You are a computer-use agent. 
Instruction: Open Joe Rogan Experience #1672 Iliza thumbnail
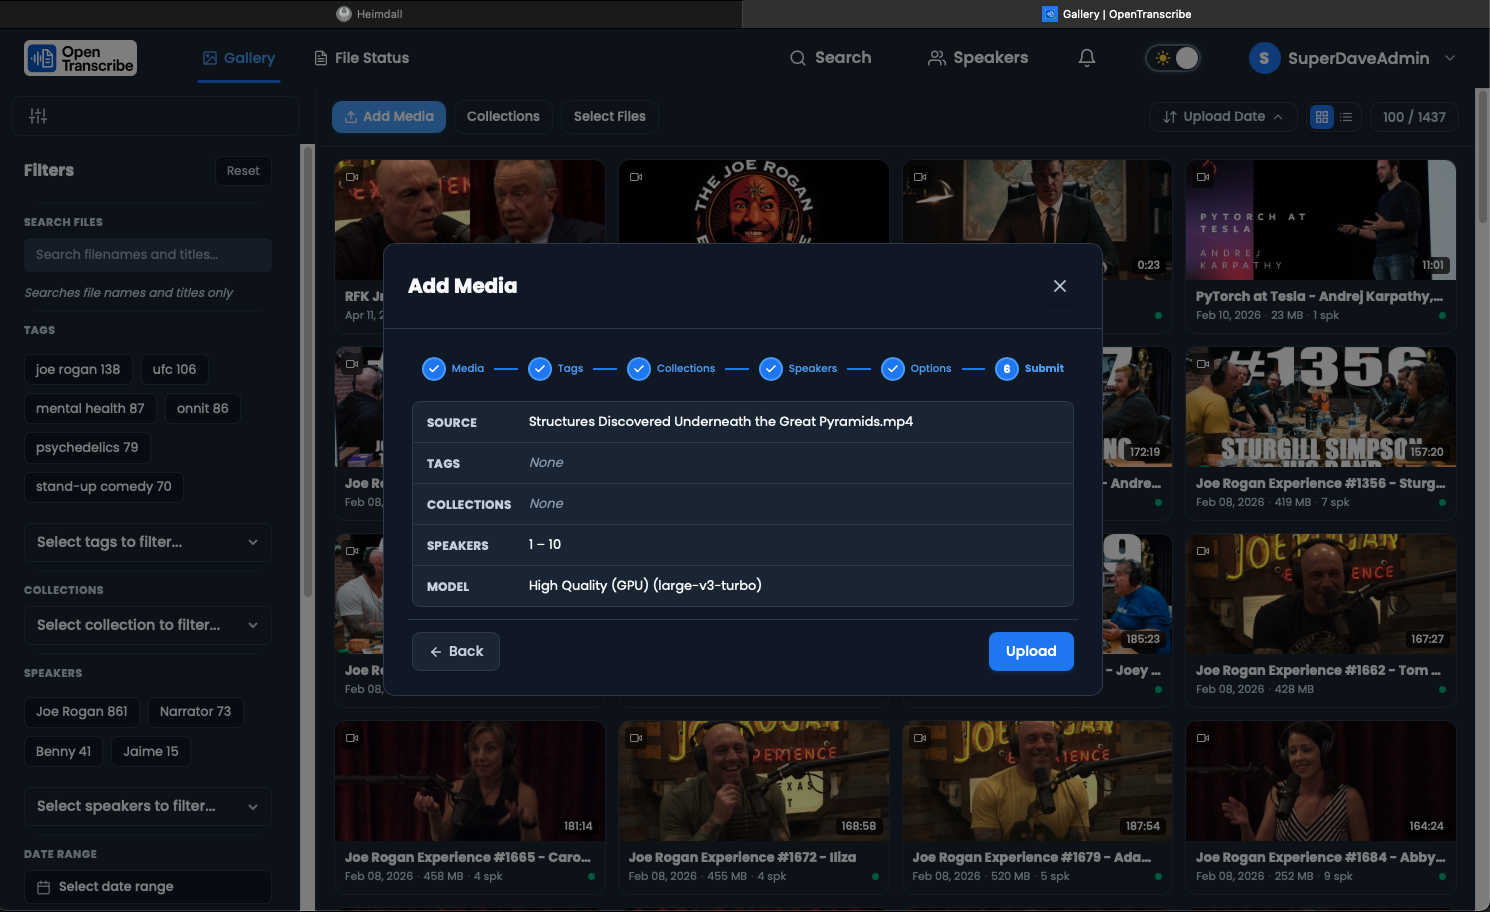tap(754, 781)
